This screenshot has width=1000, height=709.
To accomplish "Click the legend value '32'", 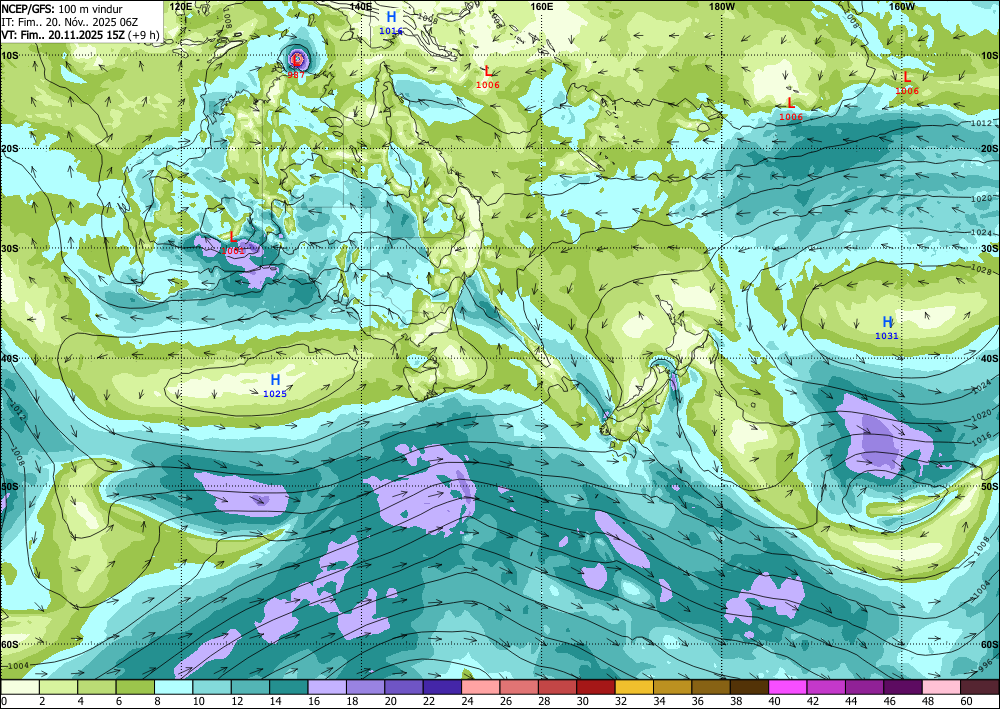I will [620, 702].
